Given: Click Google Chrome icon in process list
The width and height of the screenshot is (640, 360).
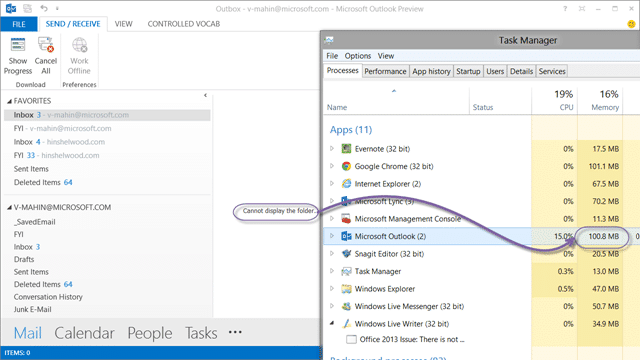Looking at the screenshot, I should (x=346, y=166).
